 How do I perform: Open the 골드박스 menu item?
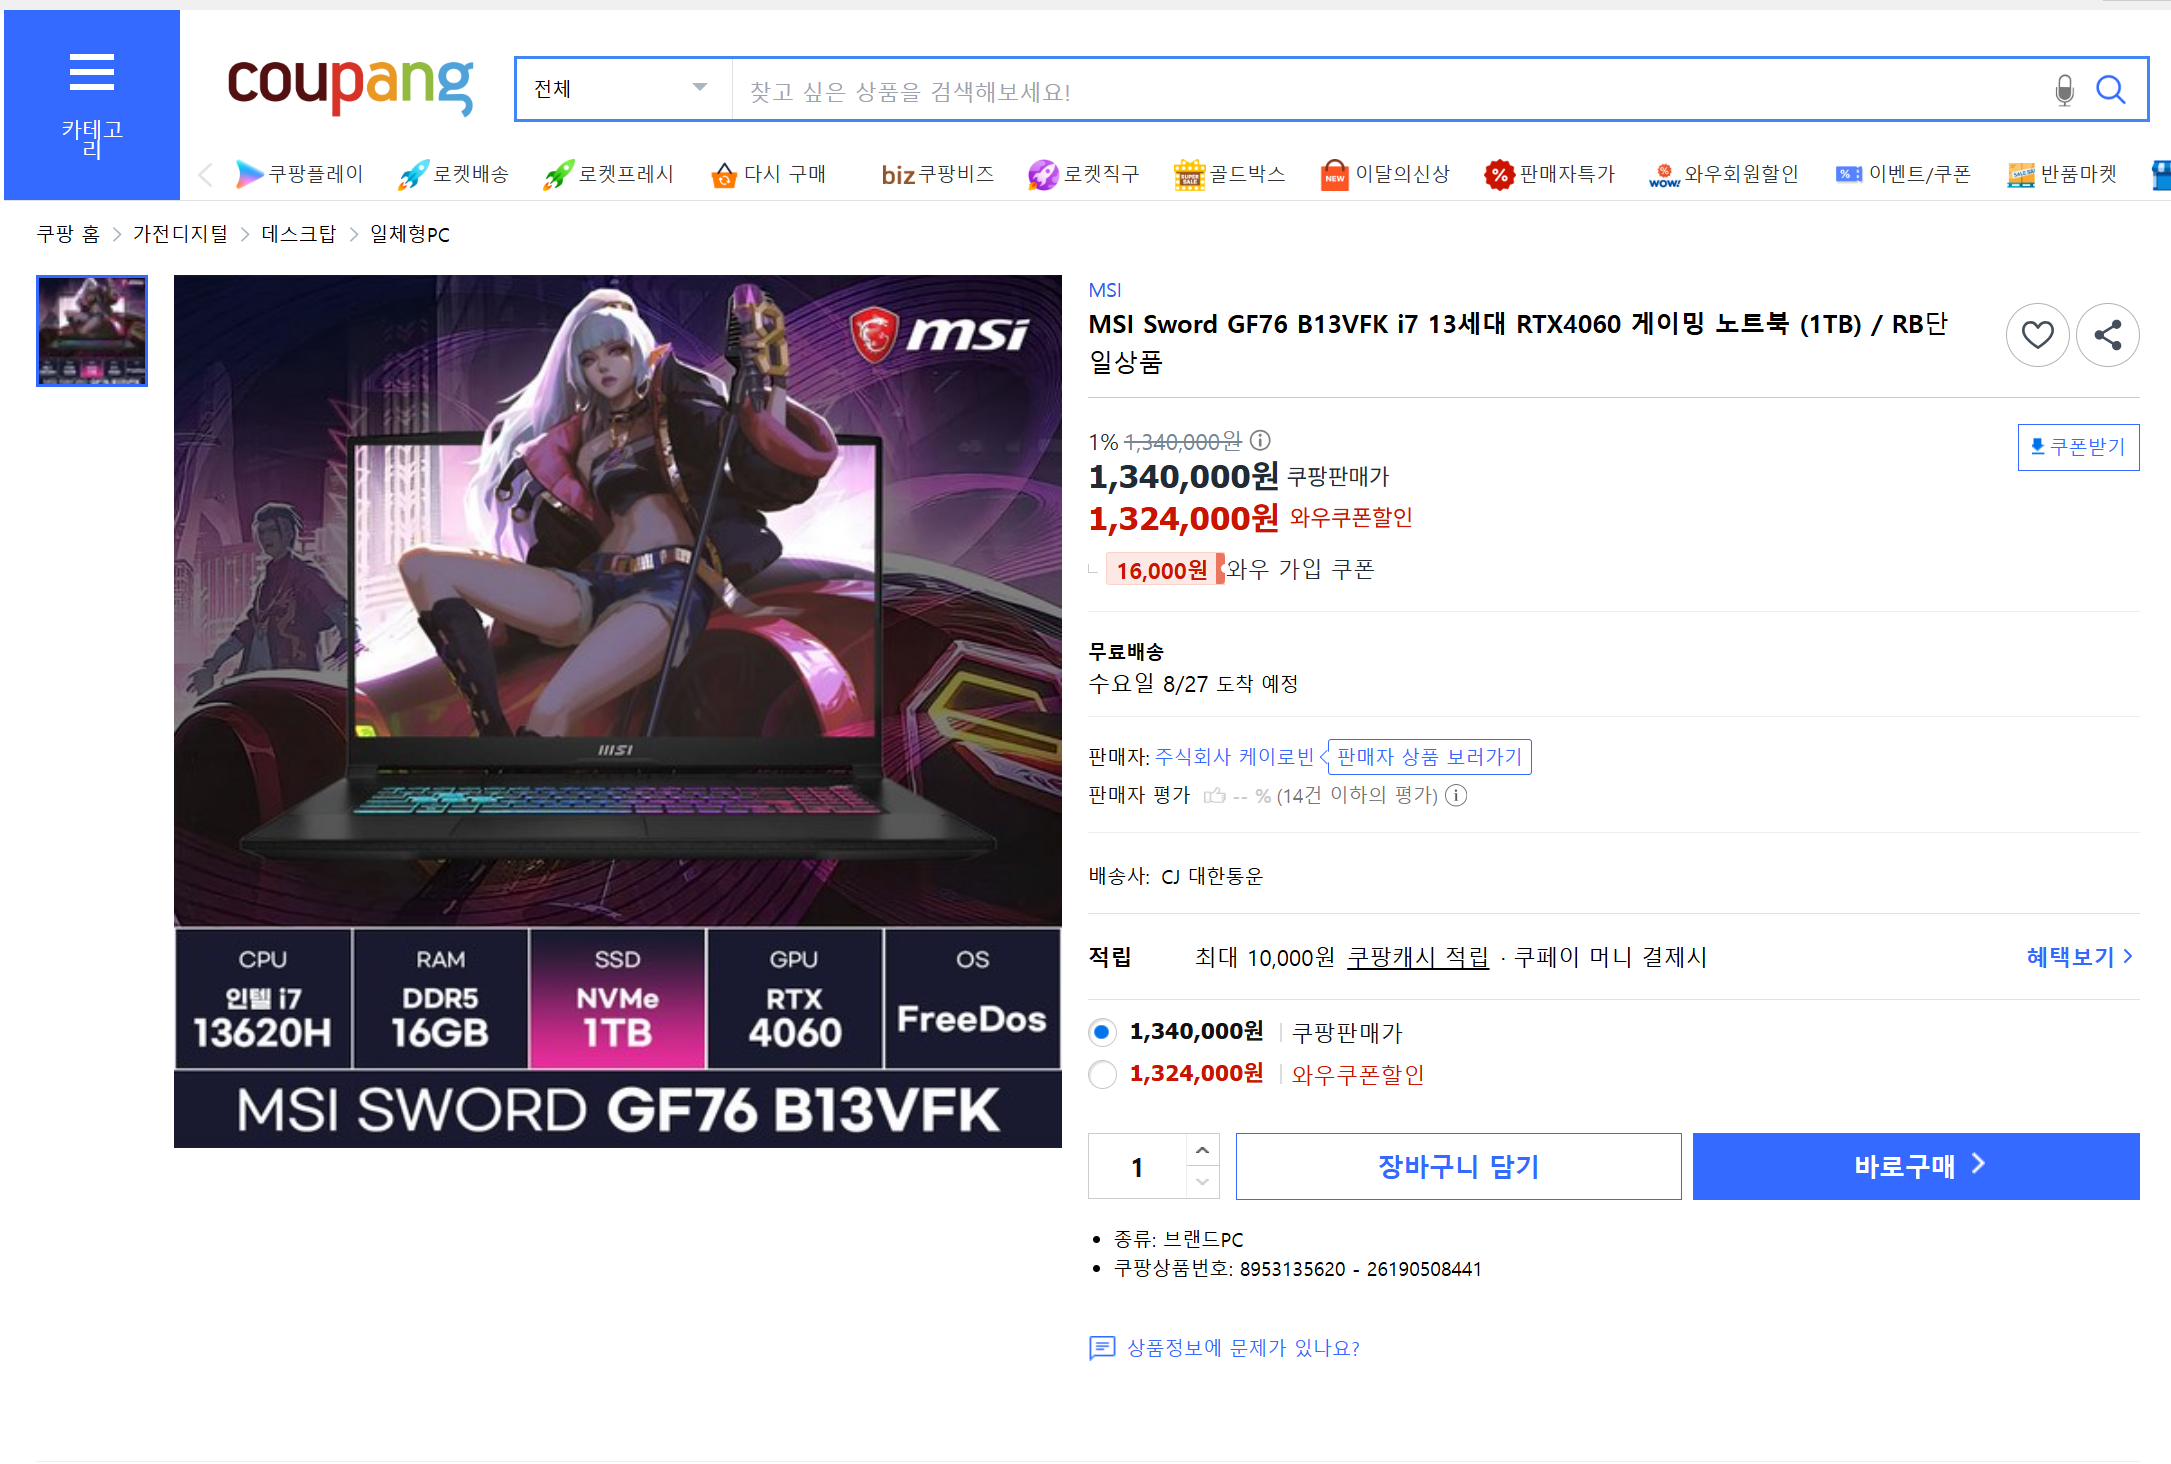coord(1229,175)
